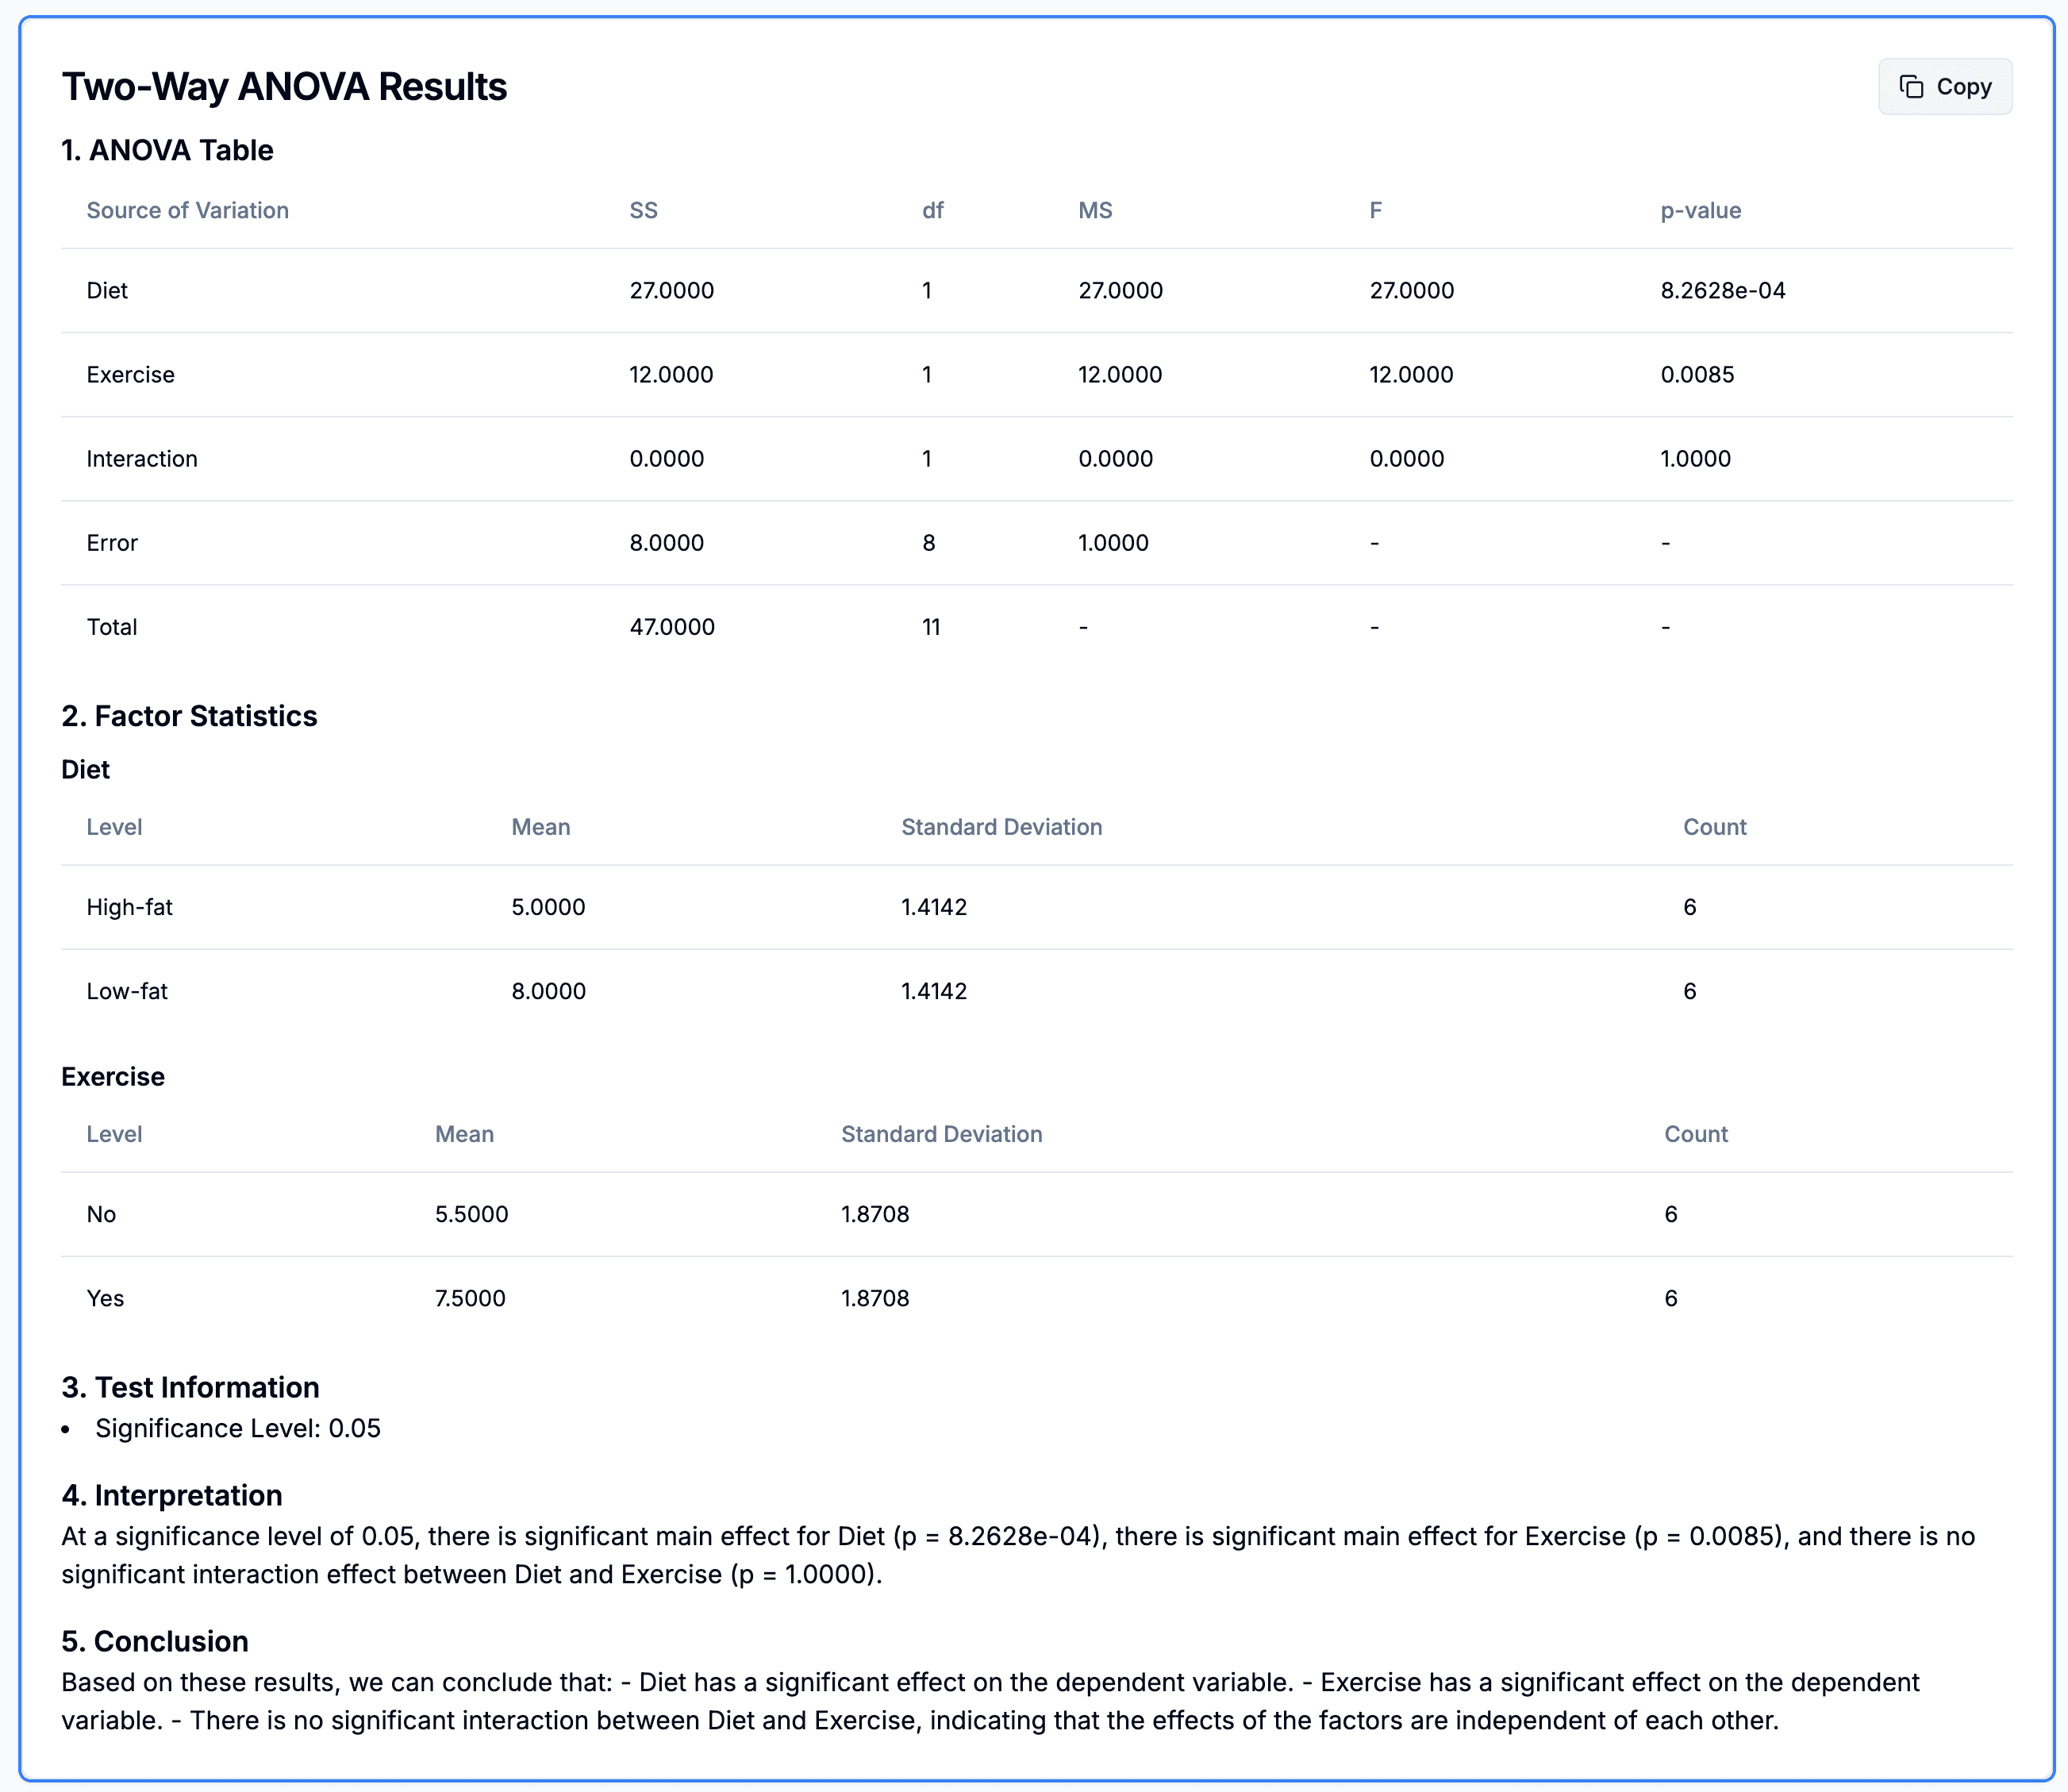The image size is (2068, 1792).
Task: Click the Error df value 8
Action: (x=928, y=542)
